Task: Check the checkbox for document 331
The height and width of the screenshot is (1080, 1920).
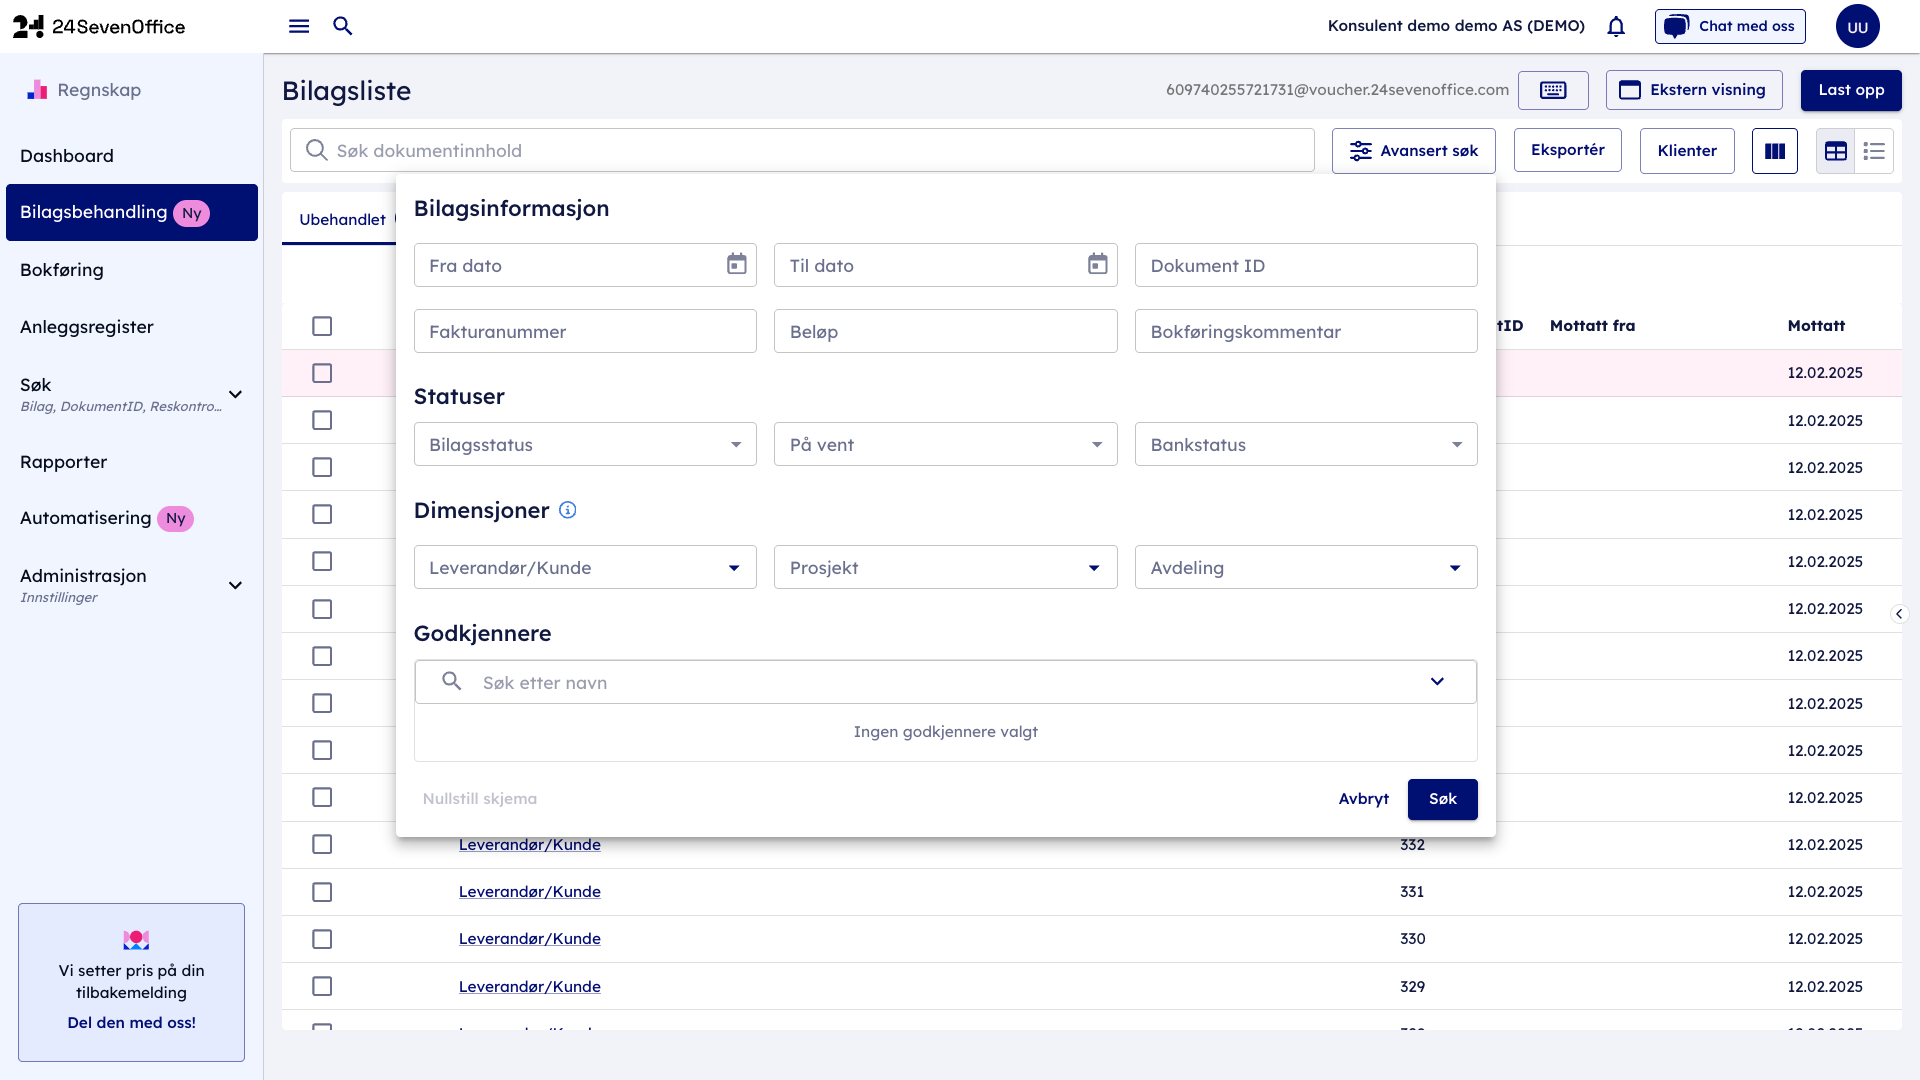Action: point(322,892)
